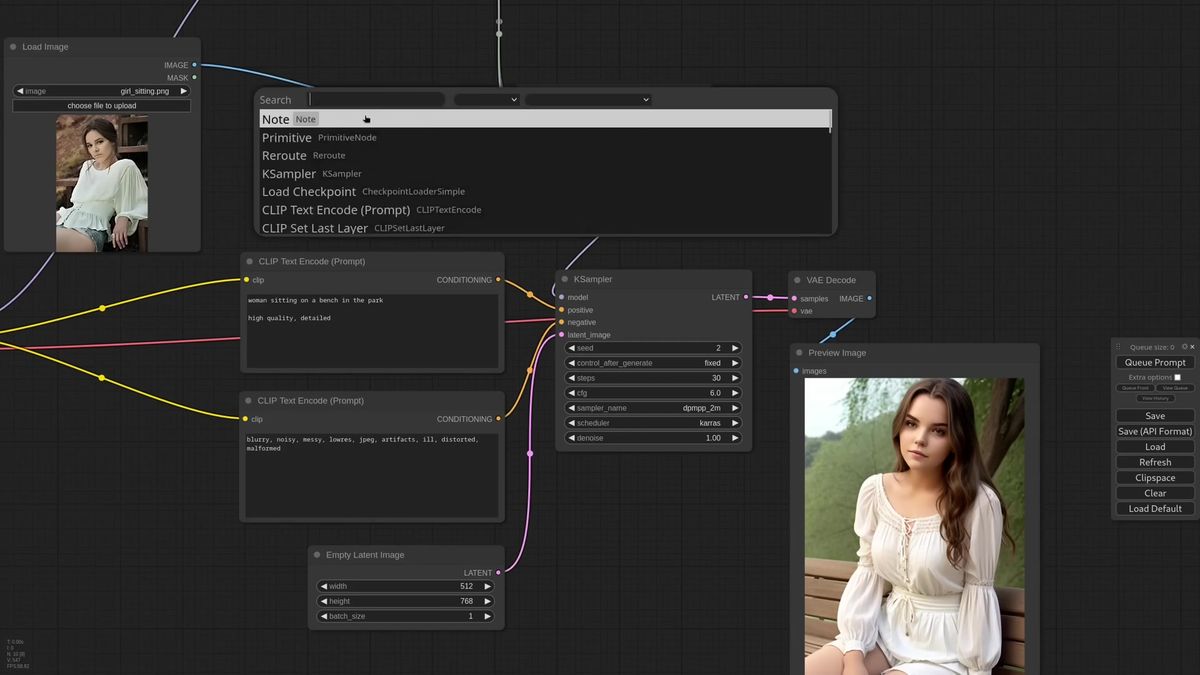Click the generated picture in Preview Image
Viewport: 1200px width, 675px height.
tap(914, 526)
